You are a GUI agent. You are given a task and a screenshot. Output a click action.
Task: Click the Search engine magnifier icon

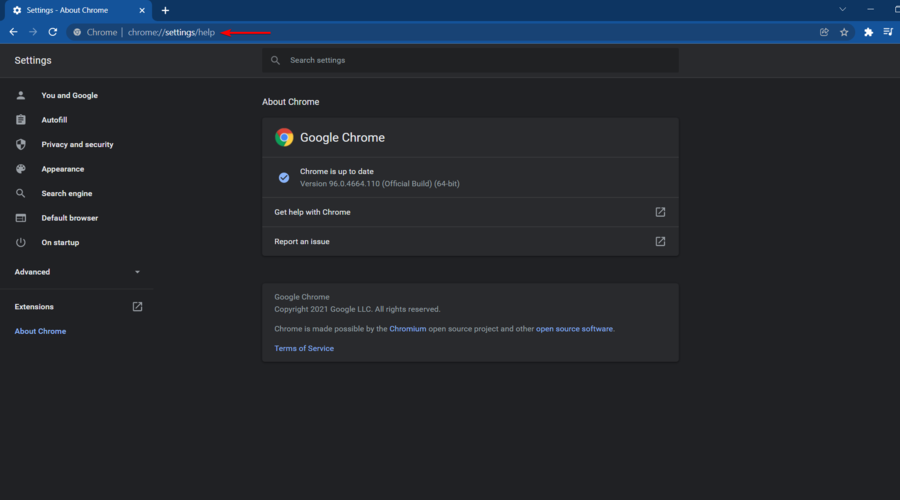21,193
